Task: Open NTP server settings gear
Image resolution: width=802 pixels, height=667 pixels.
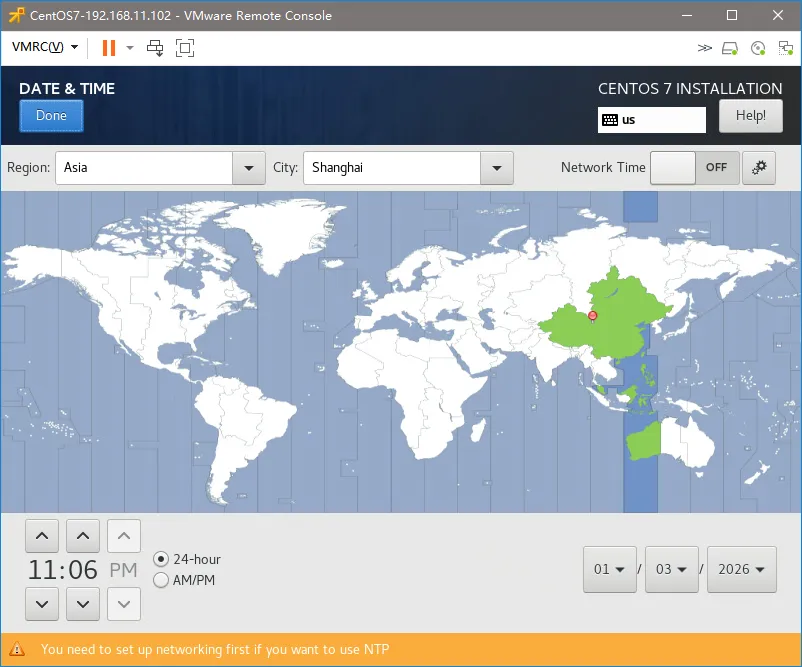Action: [x=759, y=167]
